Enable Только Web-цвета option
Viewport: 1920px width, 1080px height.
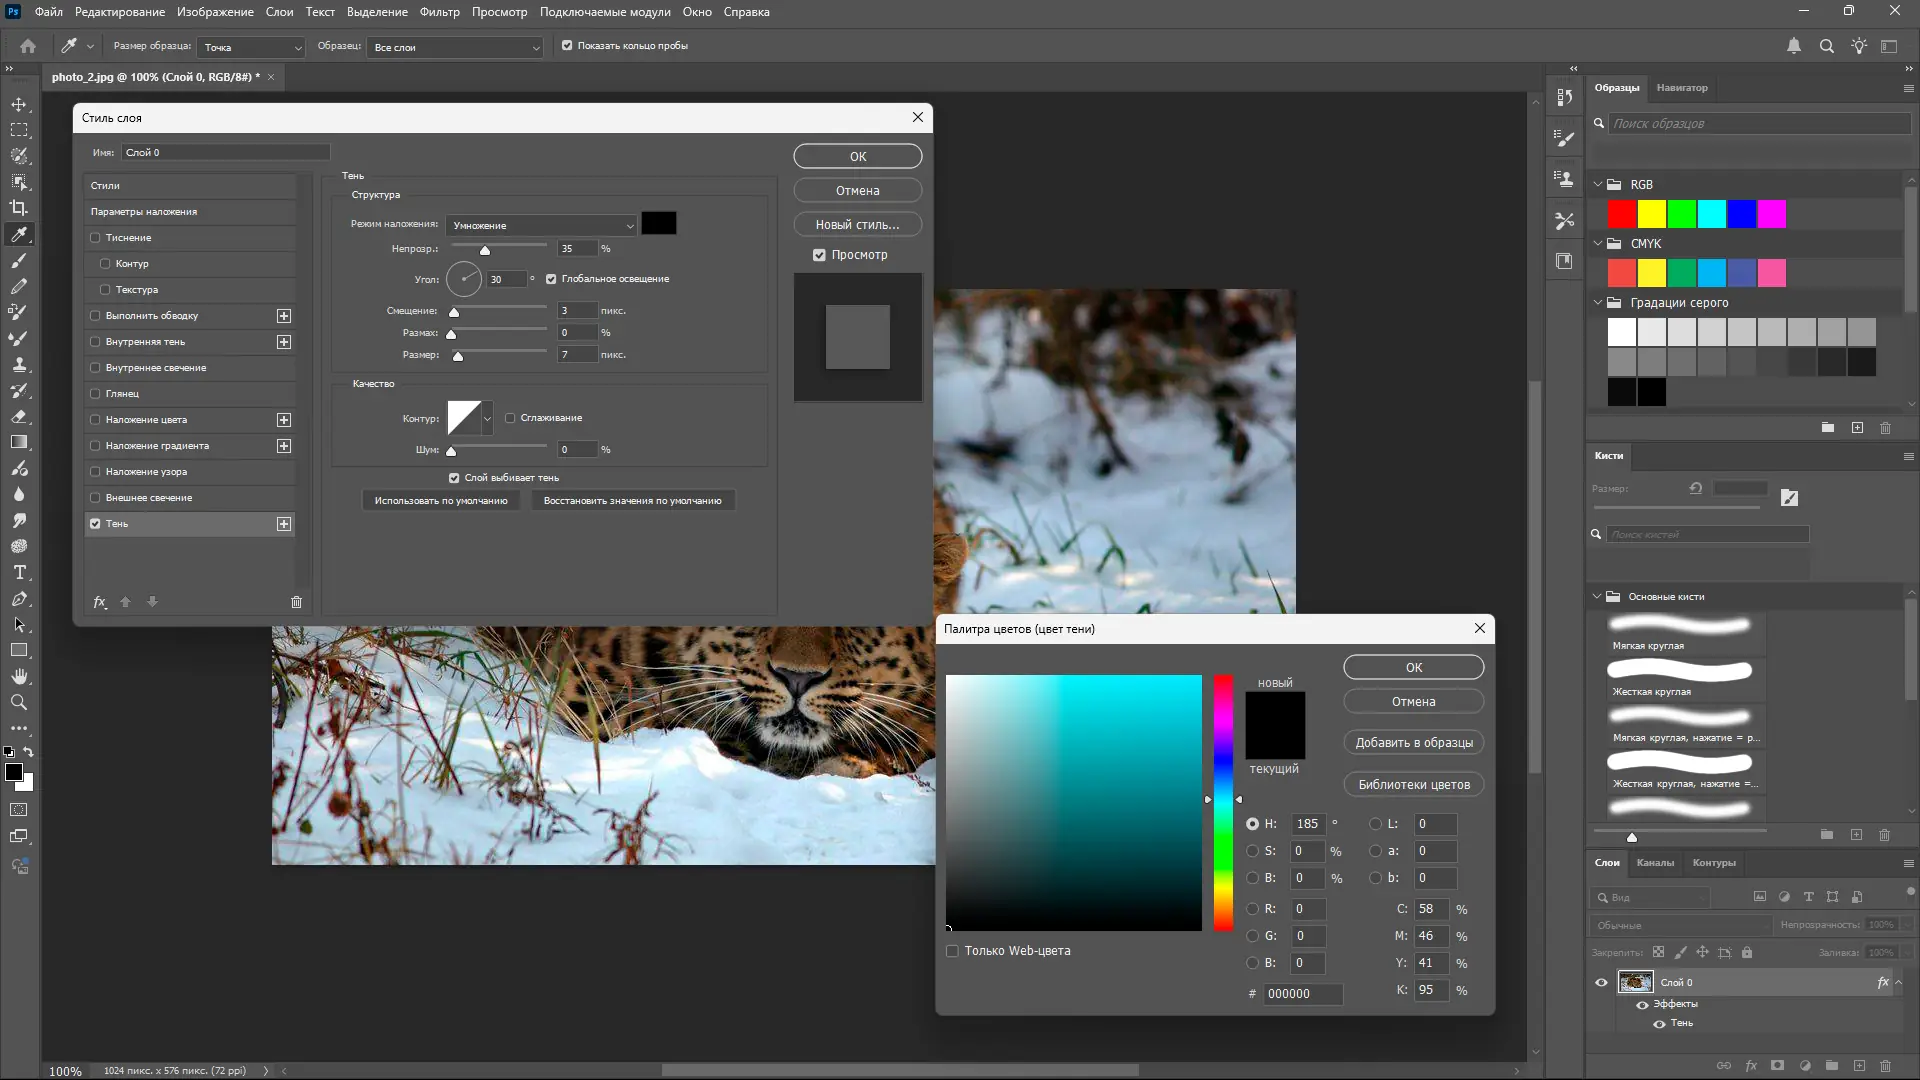coord(951,951)
